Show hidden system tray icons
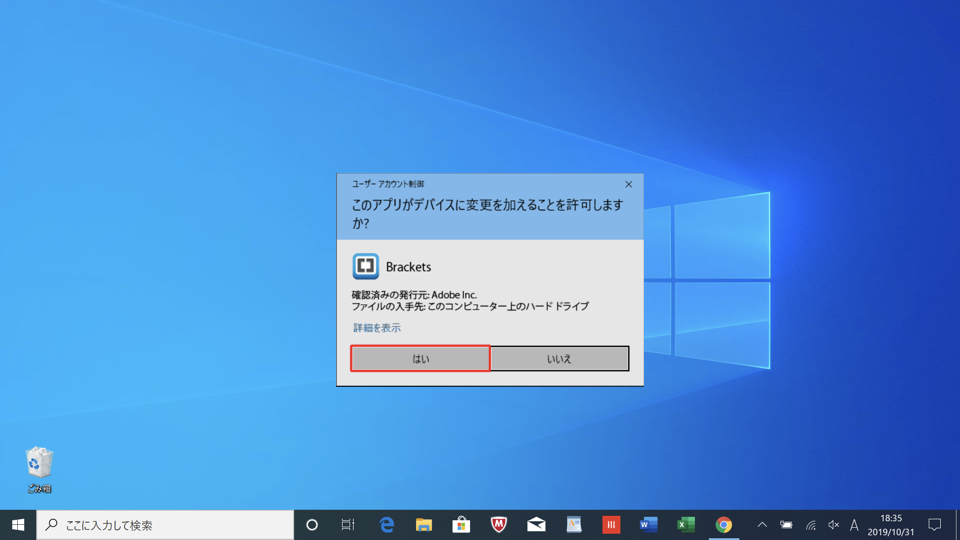 762,525
